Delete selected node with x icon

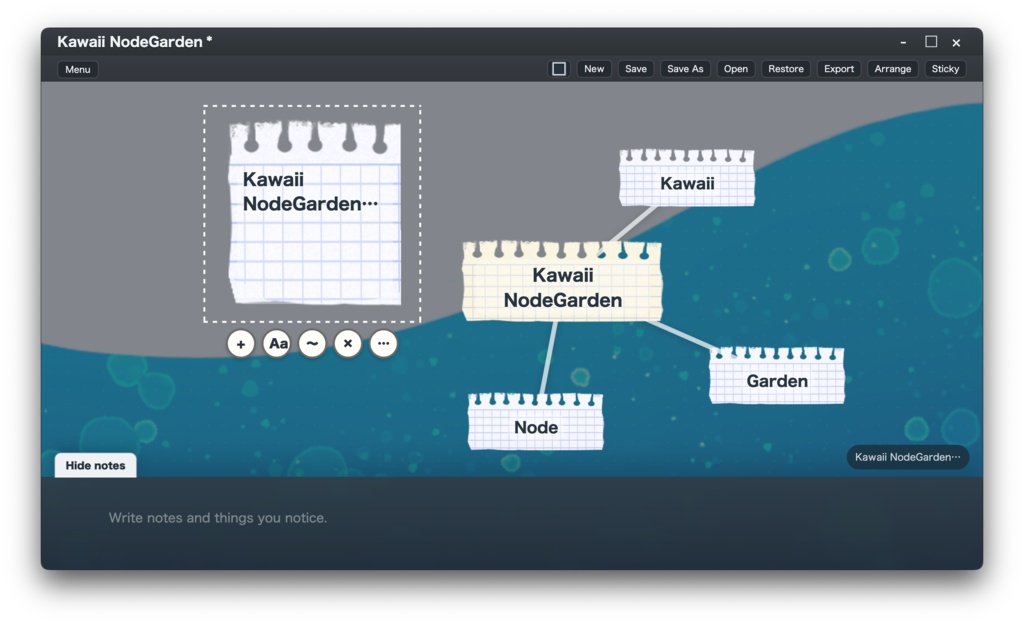point(348,343)
